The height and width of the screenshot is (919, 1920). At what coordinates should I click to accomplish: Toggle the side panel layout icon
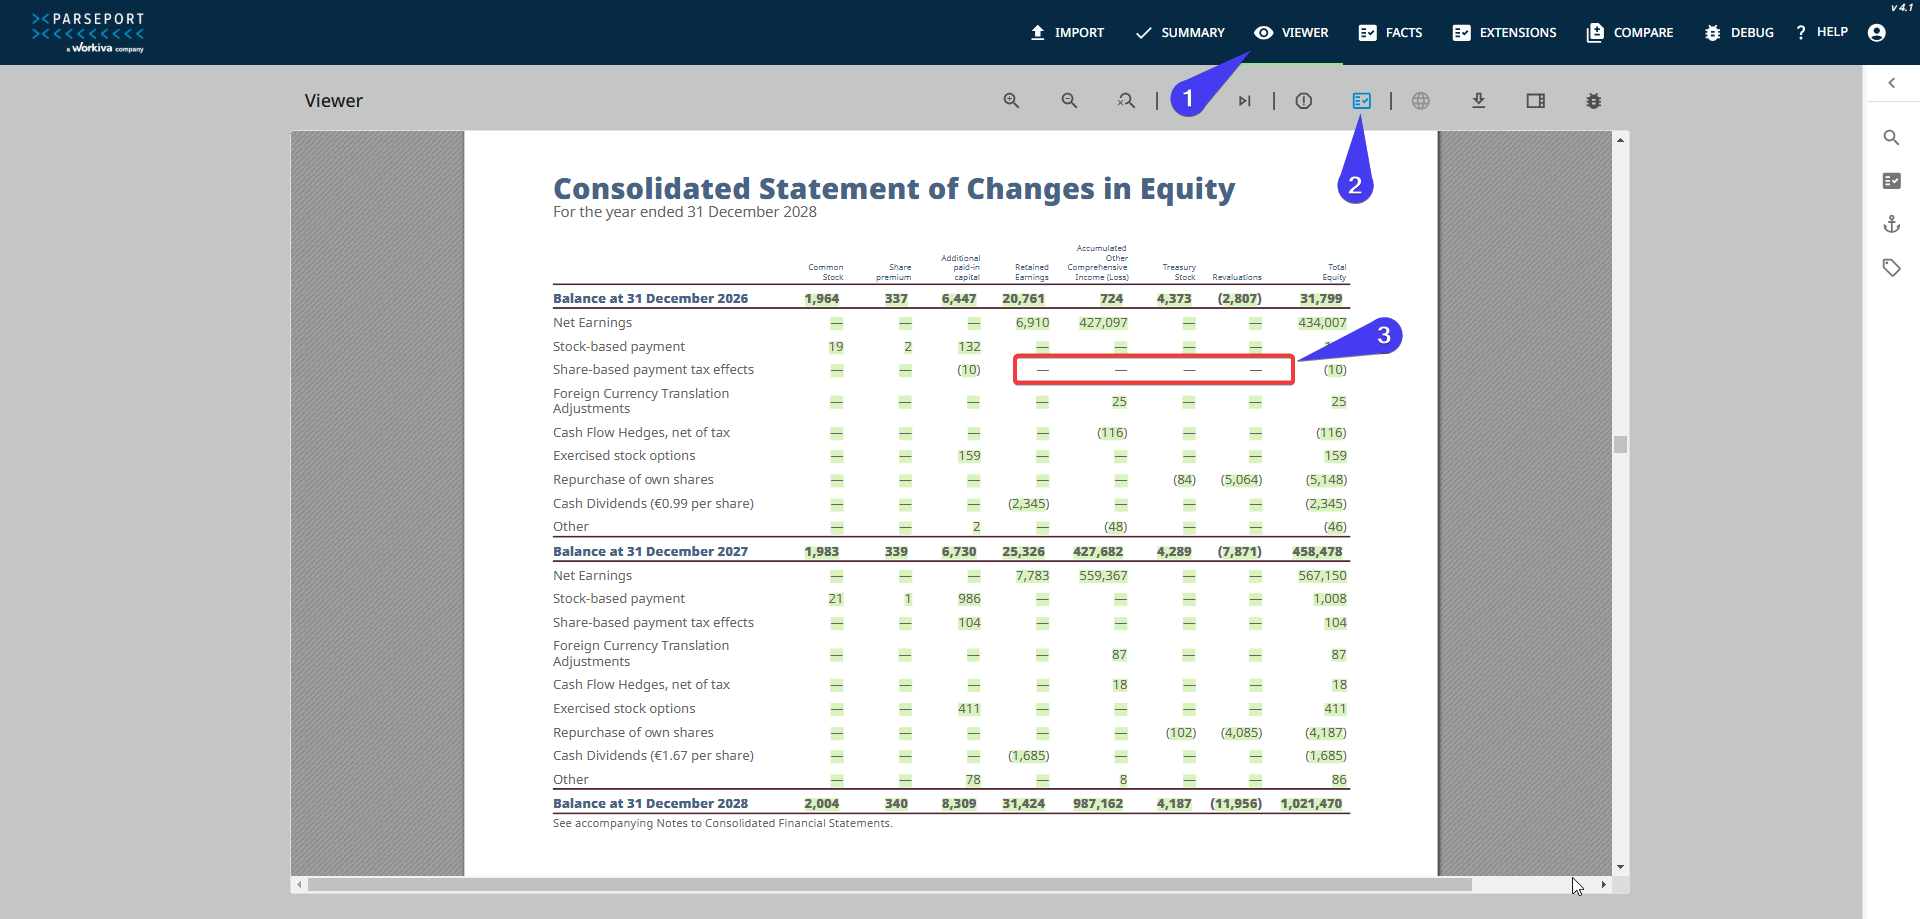1536,101
